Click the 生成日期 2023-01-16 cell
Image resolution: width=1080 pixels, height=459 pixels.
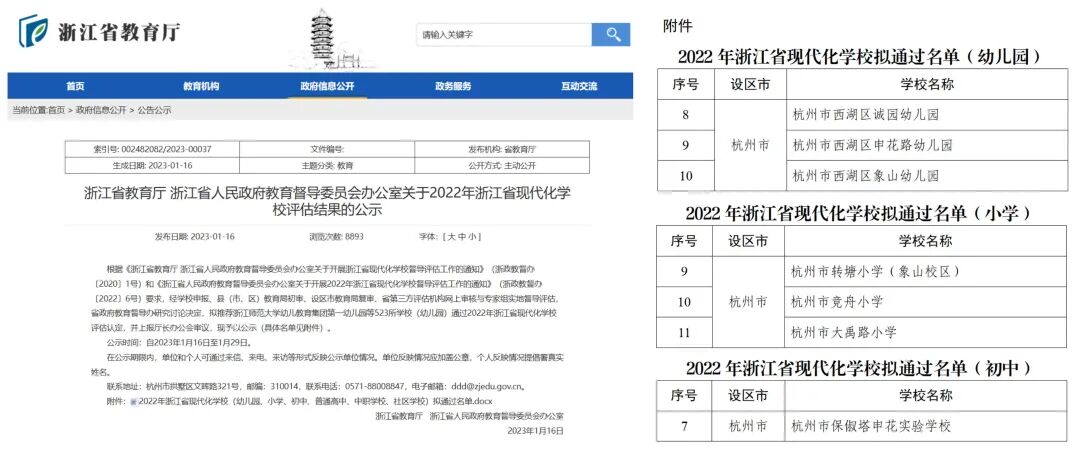152,165
